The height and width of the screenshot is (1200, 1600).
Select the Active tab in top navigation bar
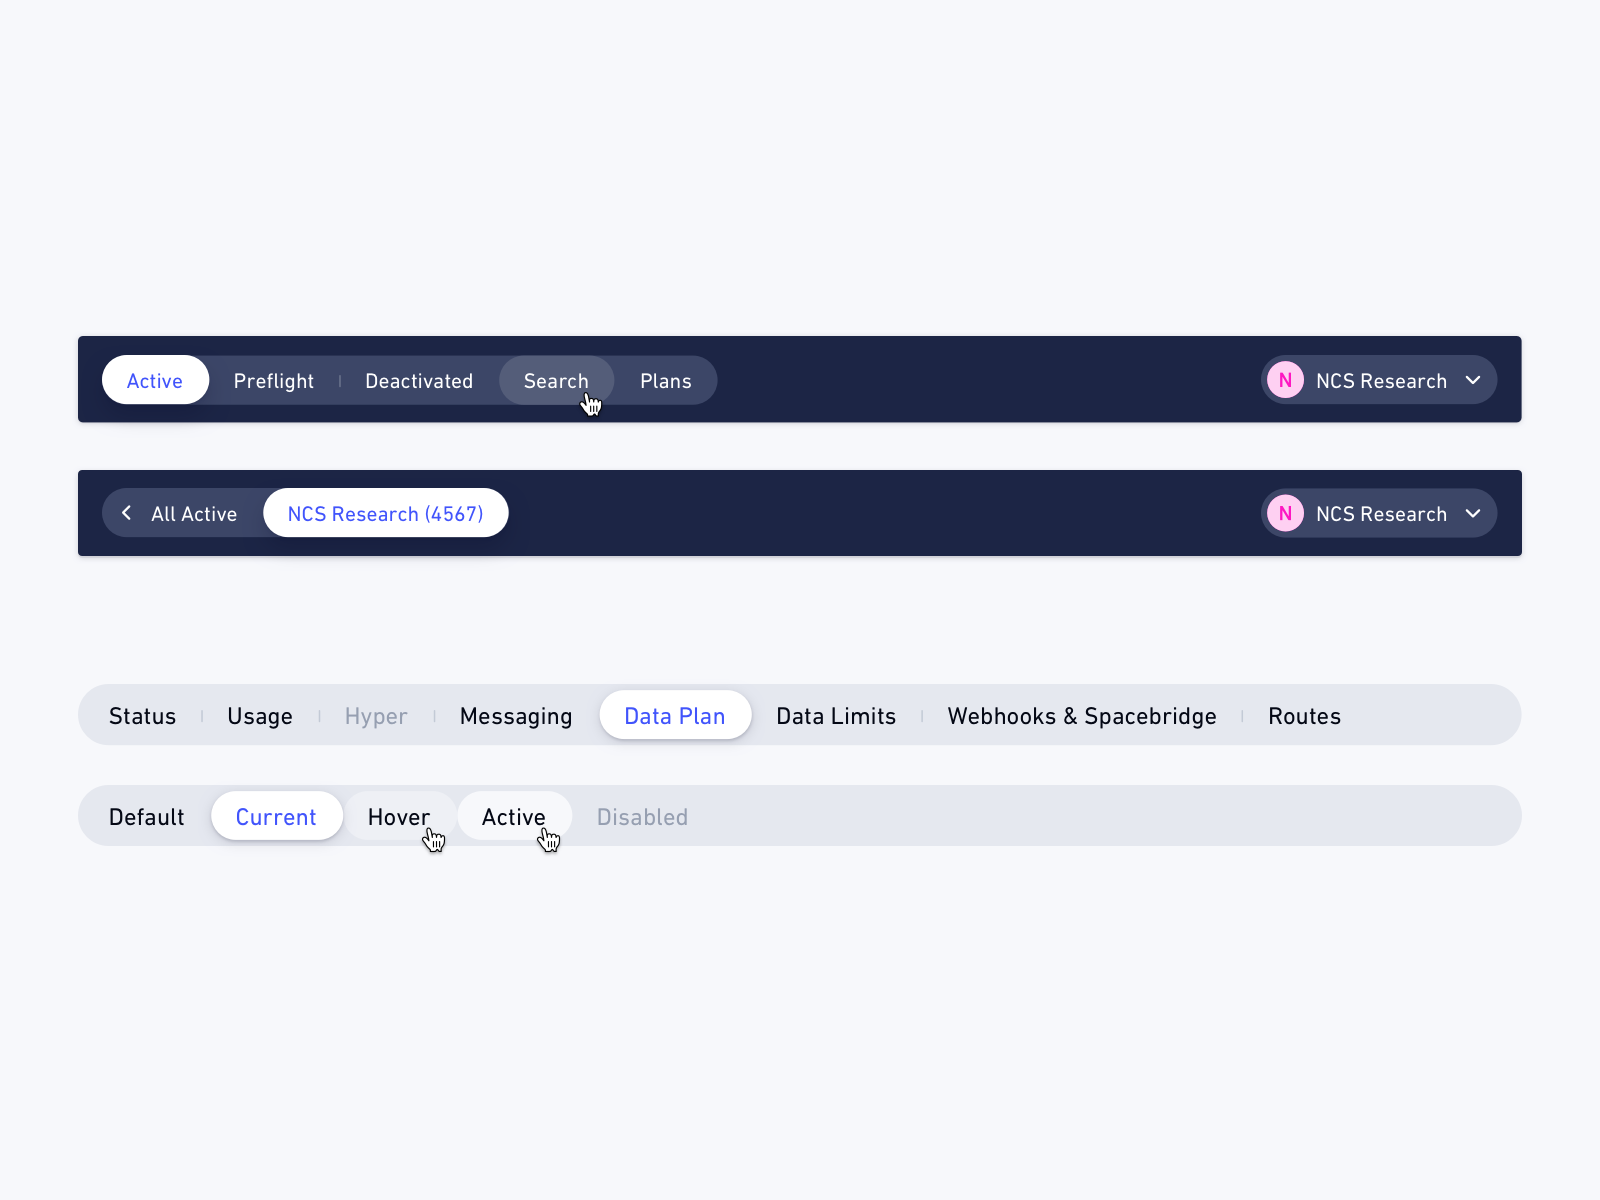[155, 380]
